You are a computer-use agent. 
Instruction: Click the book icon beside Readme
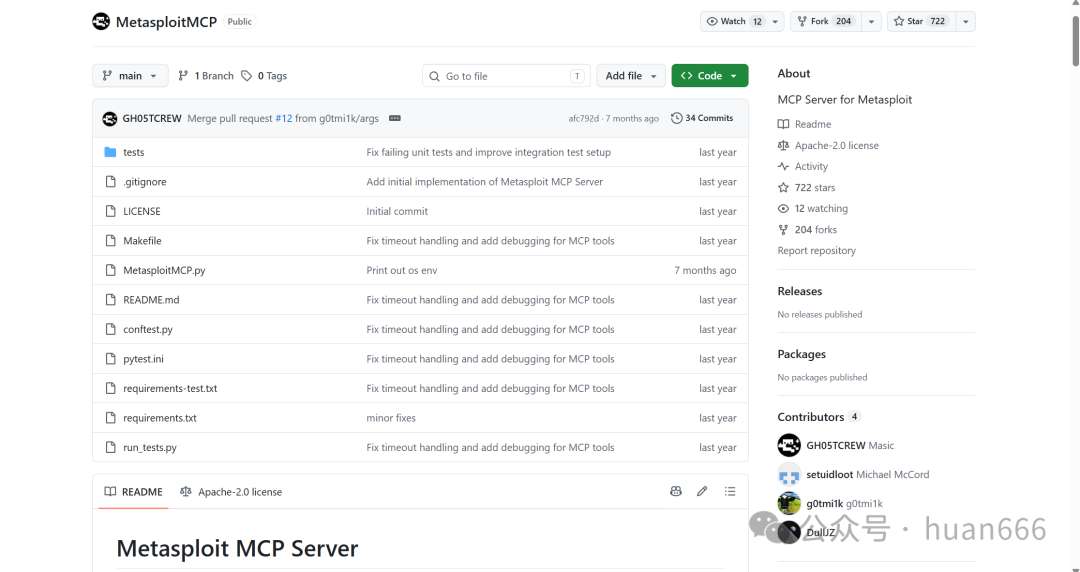click(x=783, y=124)
